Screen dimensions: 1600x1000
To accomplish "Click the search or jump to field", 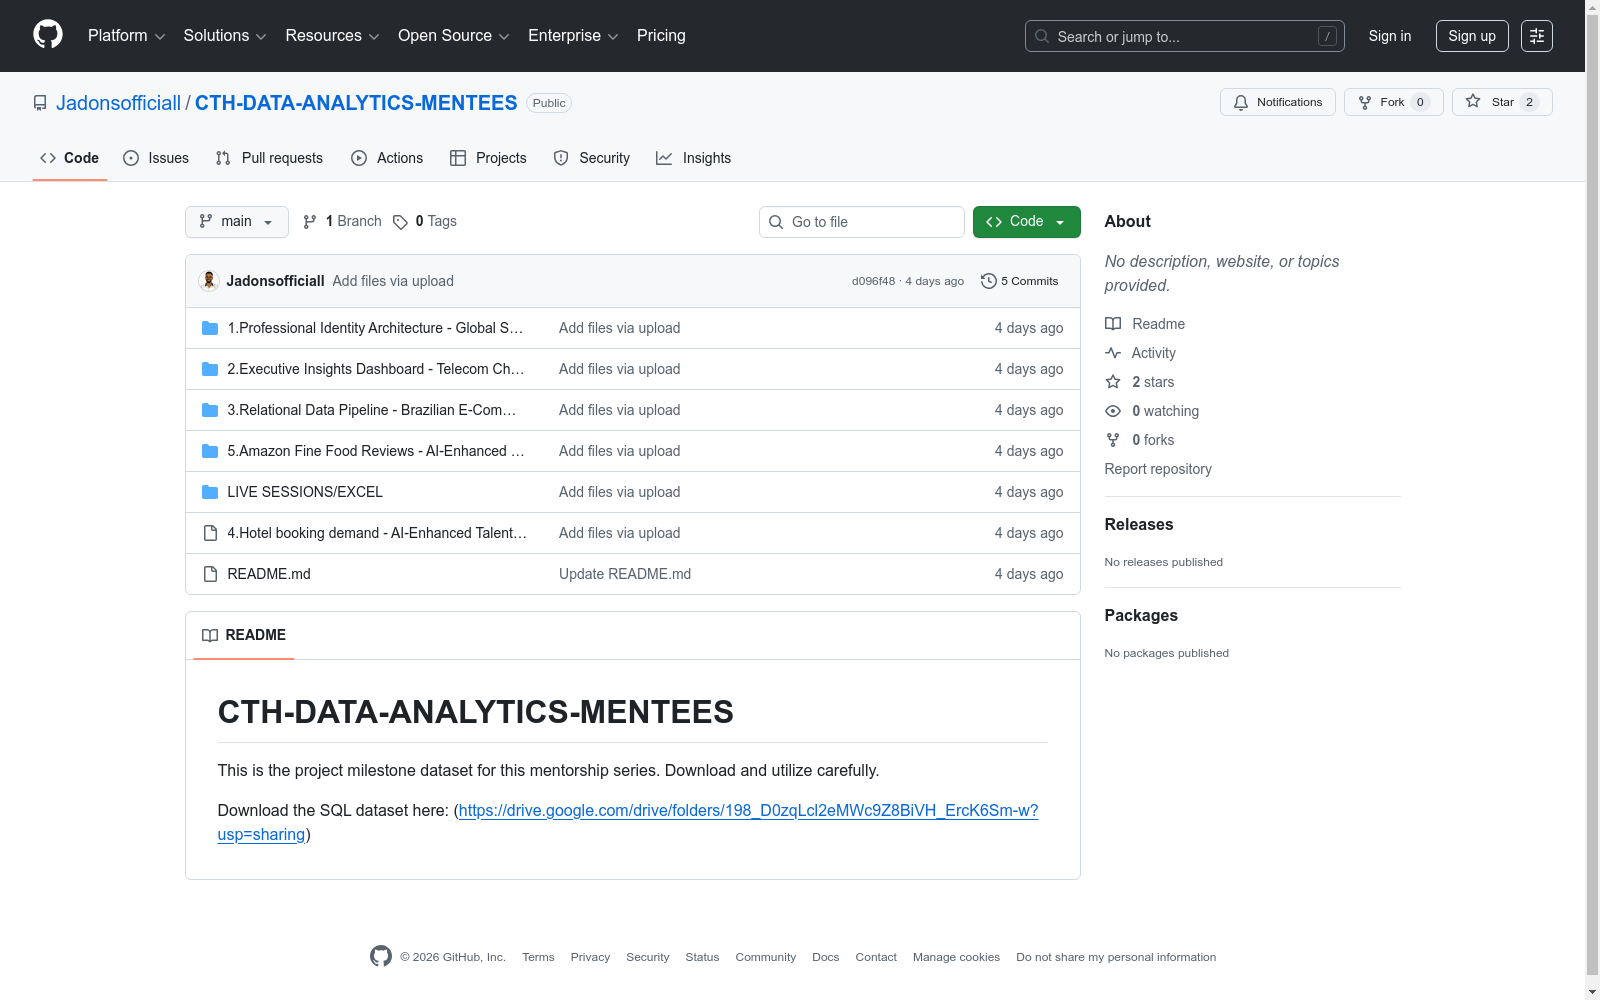I will (1185, 36).
